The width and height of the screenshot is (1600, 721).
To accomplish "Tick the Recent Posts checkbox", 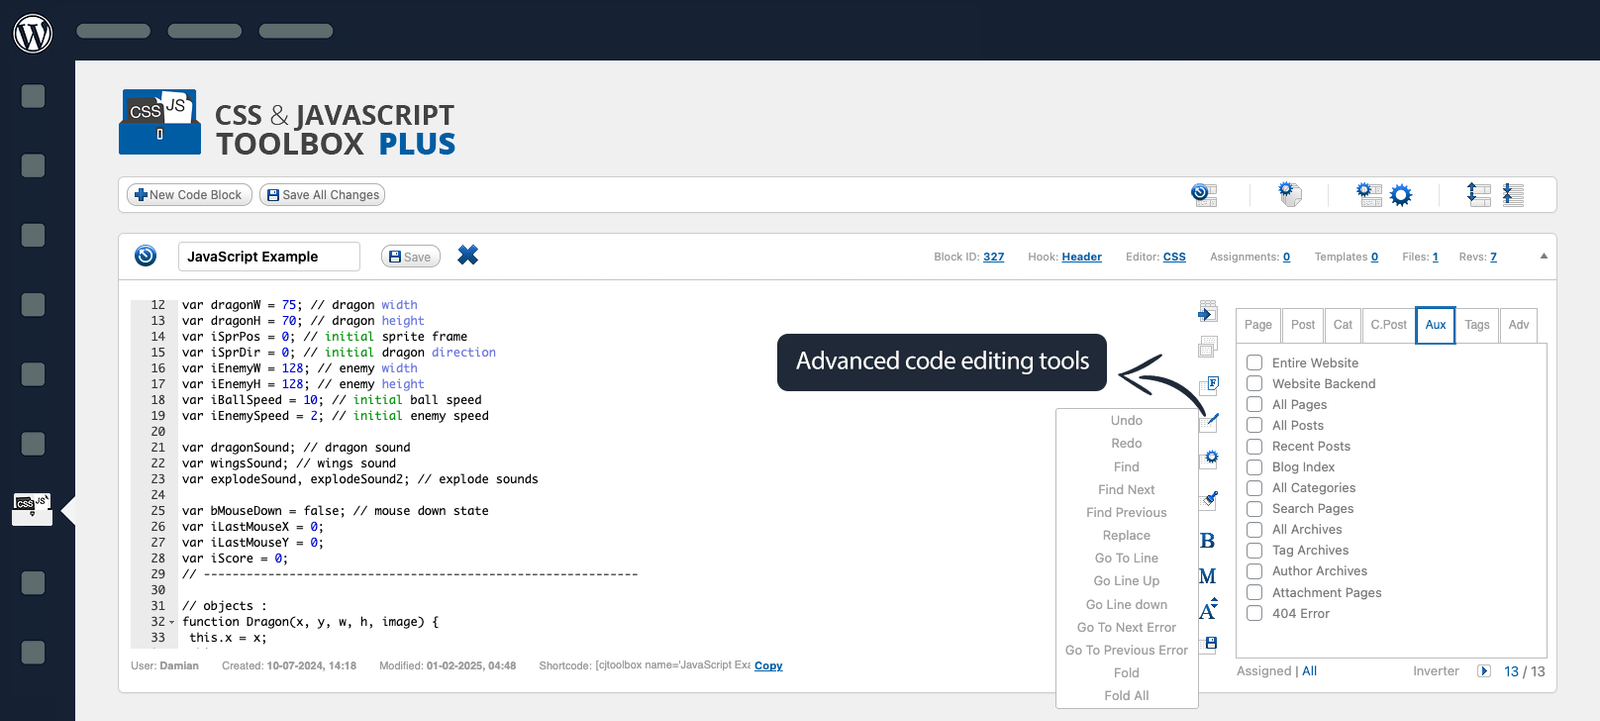I will (1254, 446).
